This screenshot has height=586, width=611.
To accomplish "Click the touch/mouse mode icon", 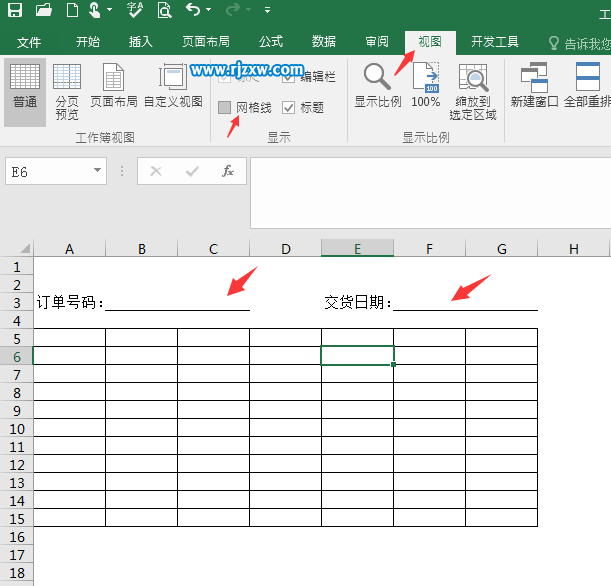I will (95, 10).
